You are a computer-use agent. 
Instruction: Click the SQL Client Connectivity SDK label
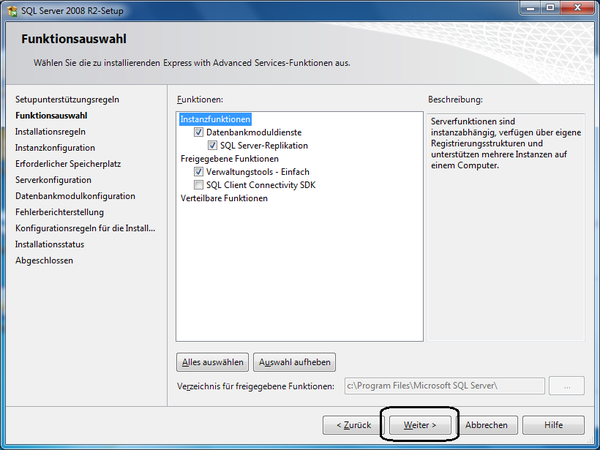(x=261, y=185)
